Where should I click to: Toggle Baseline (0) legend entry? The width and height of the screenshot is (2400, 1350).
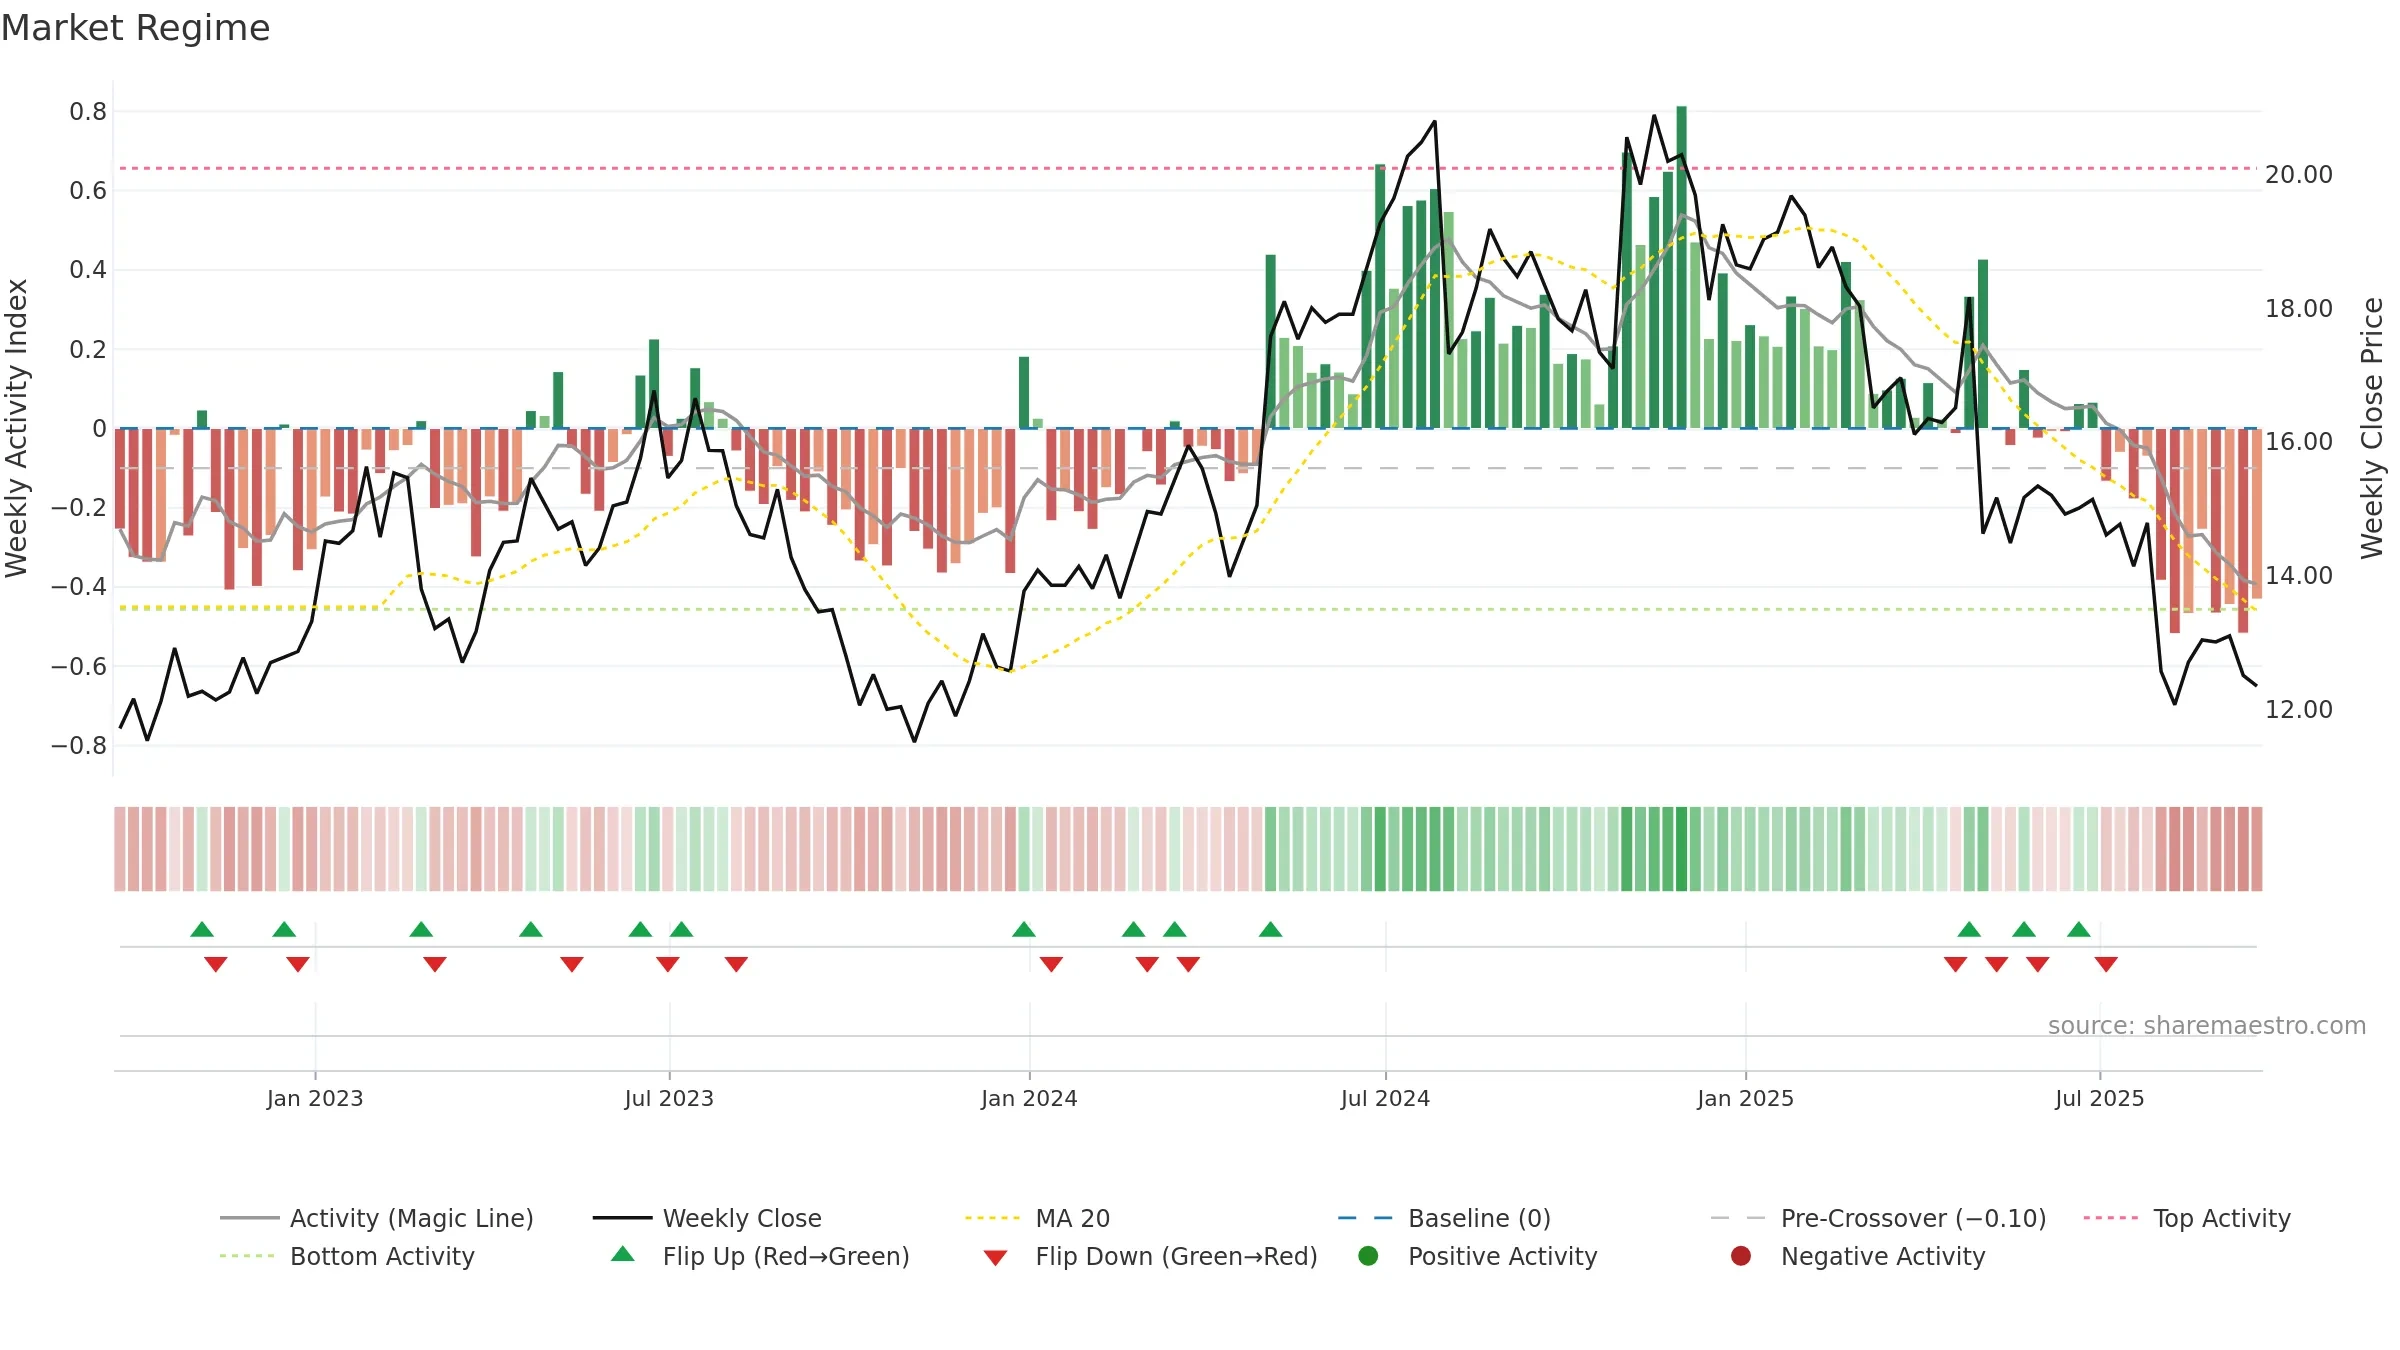pyautogui.click(x=1444, y=1218)
